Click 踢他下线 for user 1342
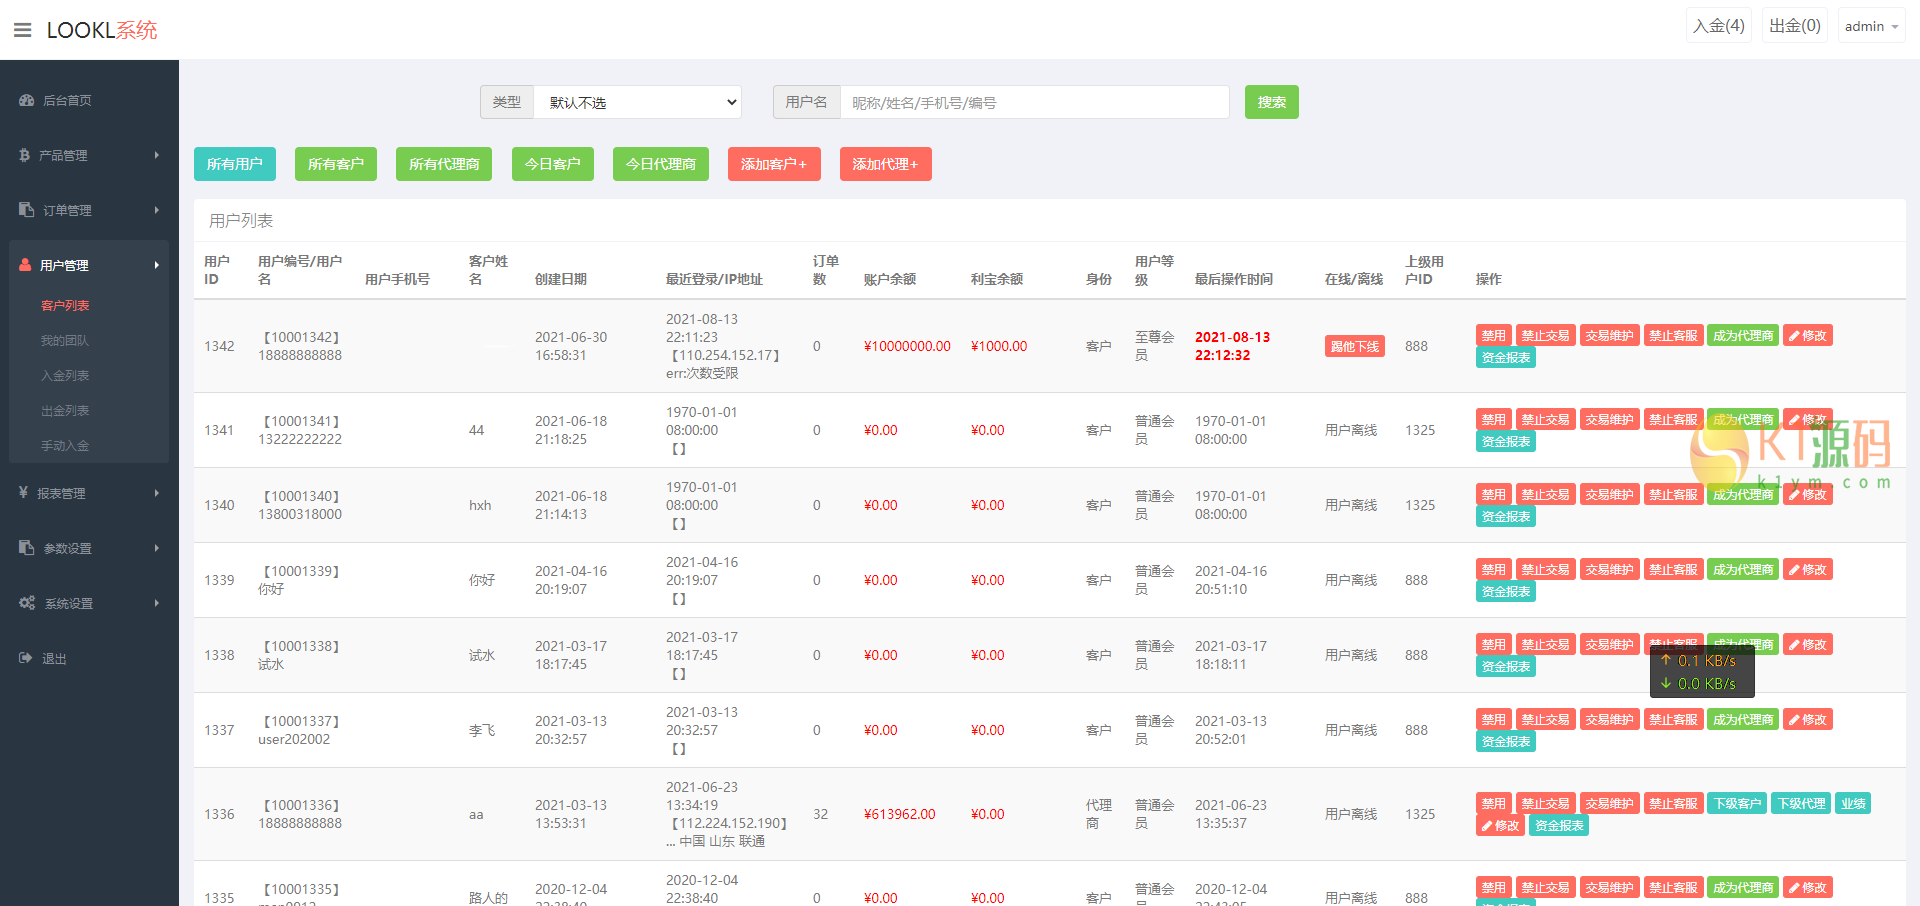Screen dimensions: 1920x906 pos(1355,347)
